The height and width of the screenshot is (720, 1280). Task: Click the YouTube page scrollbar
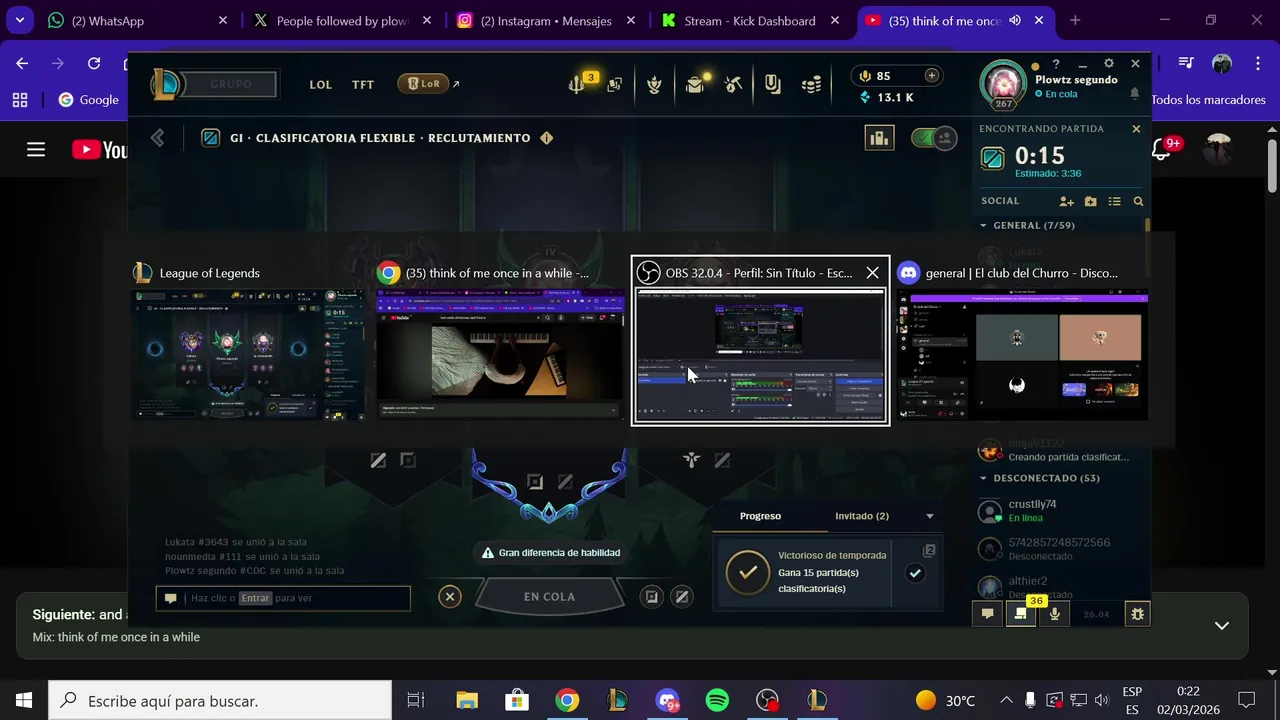pyautogui.click(x=1272, y=165)
